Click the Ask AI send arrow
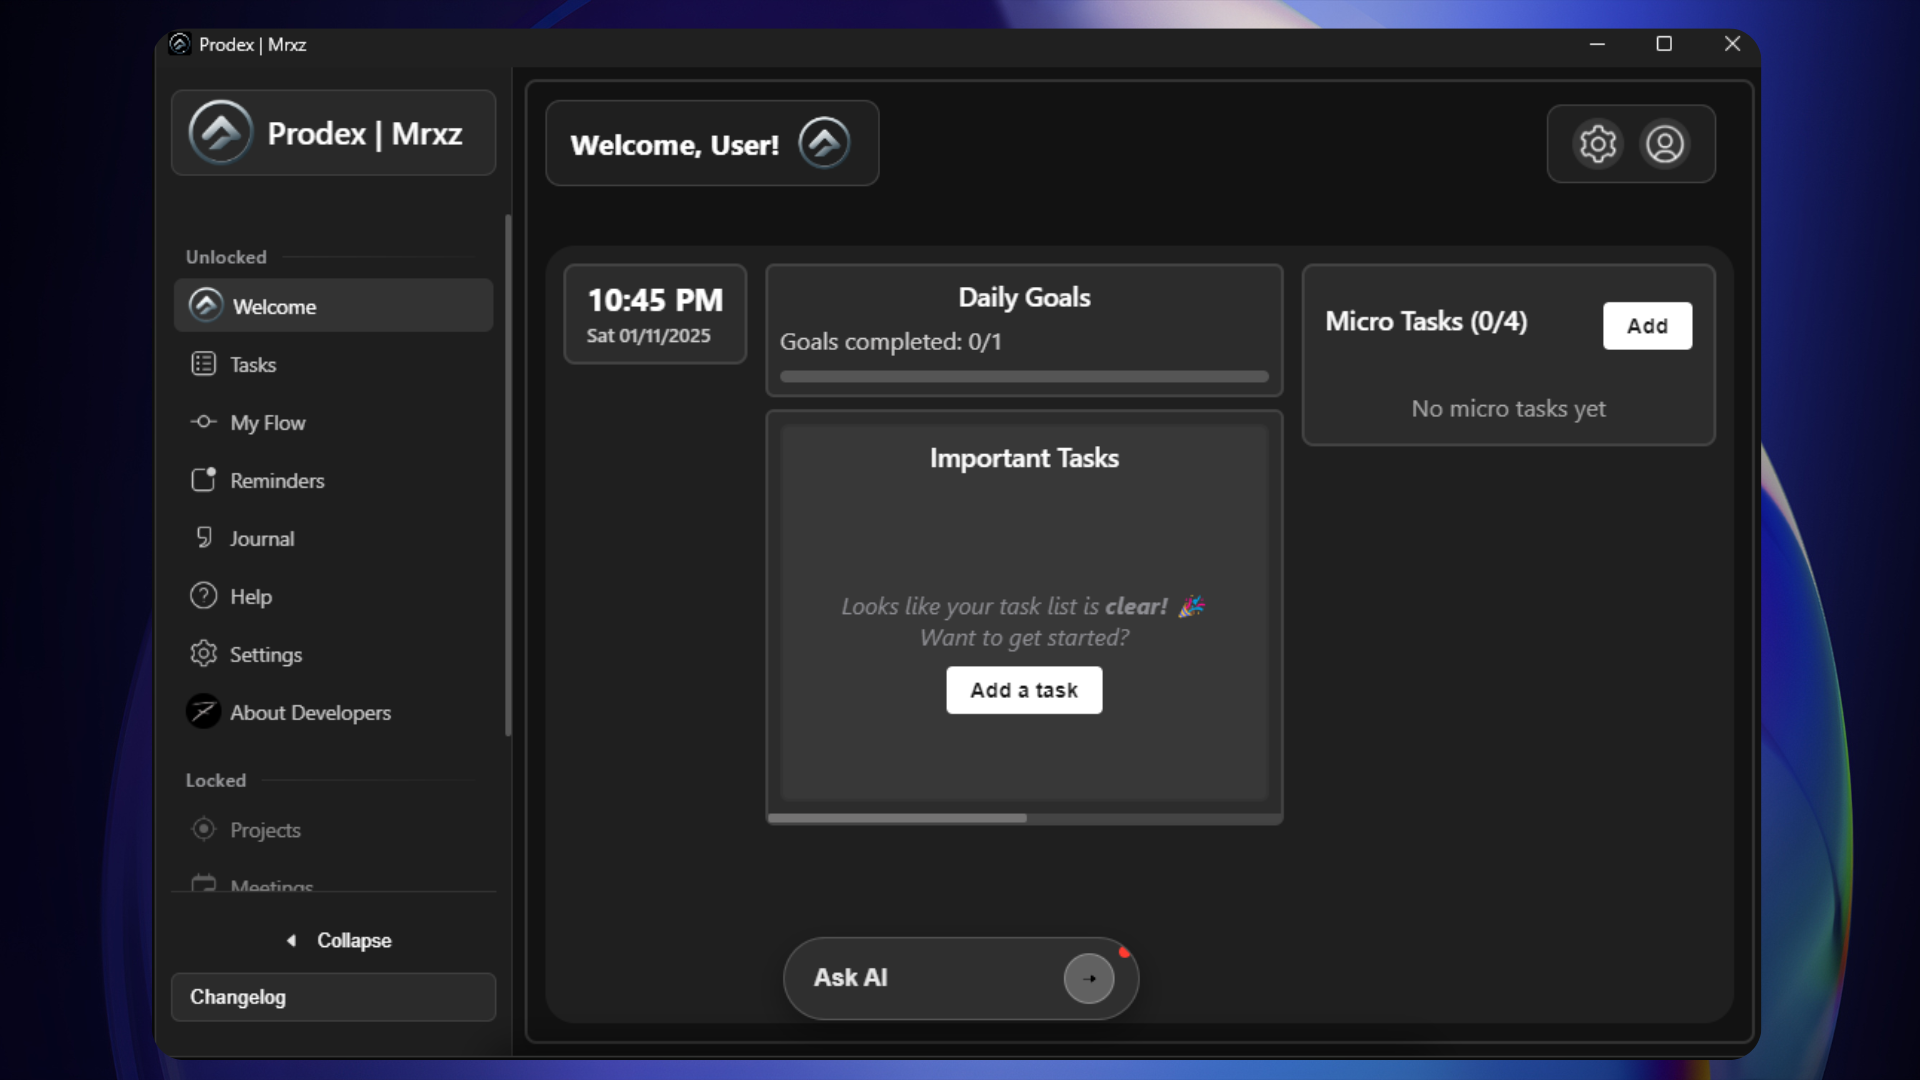Screen dimensions: 1920x1080 [x=1089, y=979]
